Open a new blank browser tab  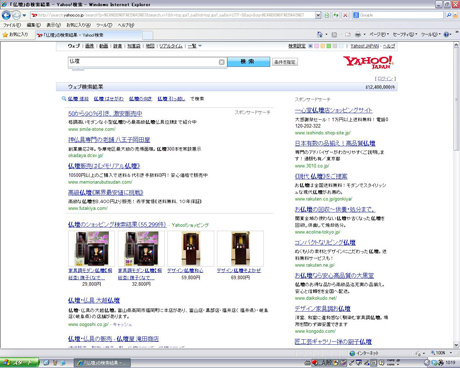148,35
